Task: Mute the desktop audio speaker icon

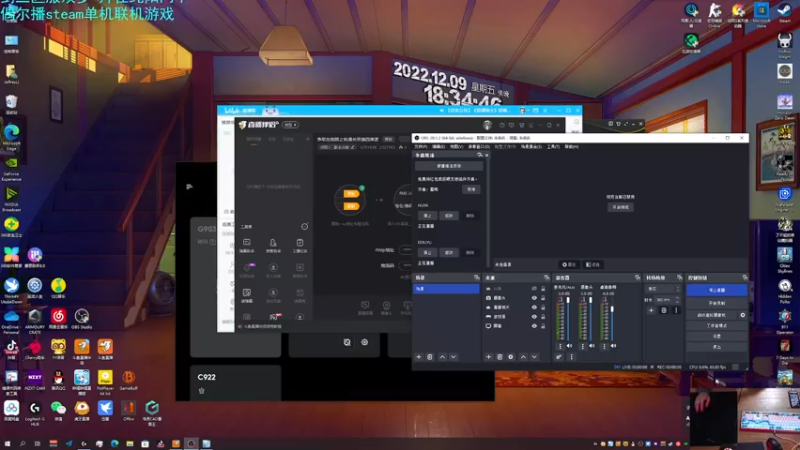Action: [x=614, y=346]
